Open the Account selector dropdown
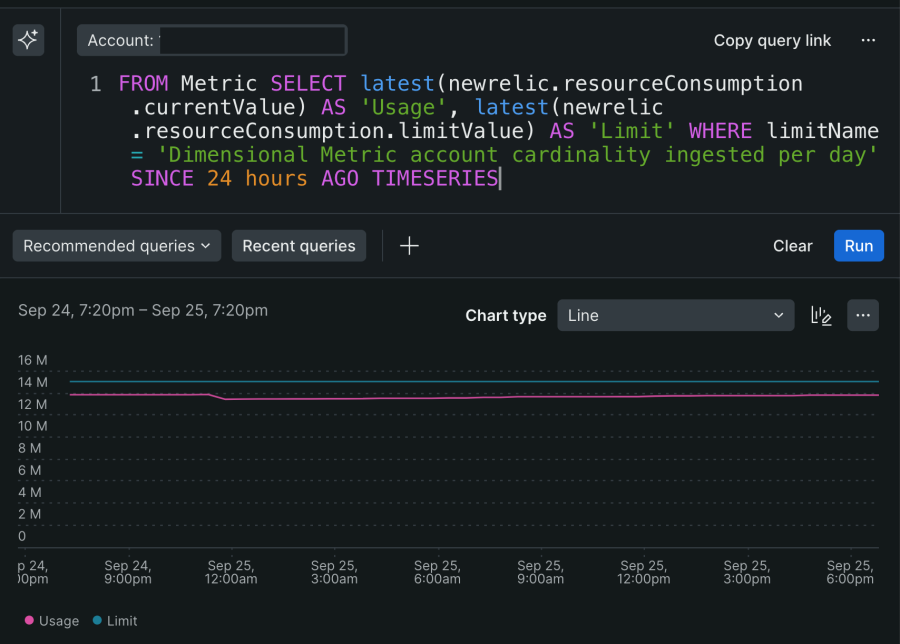 click(x=212, y=41)
